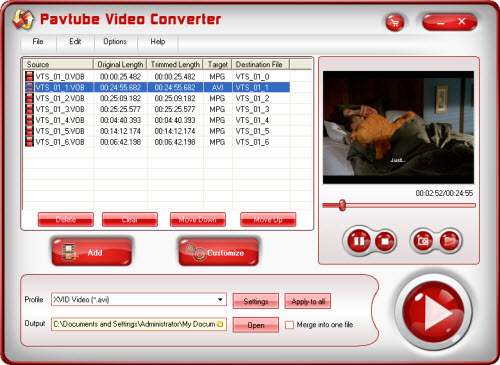Click the browse folder icon in Output field
The height and width of the screenshot is (365, 500).
(x=220, y=324)
